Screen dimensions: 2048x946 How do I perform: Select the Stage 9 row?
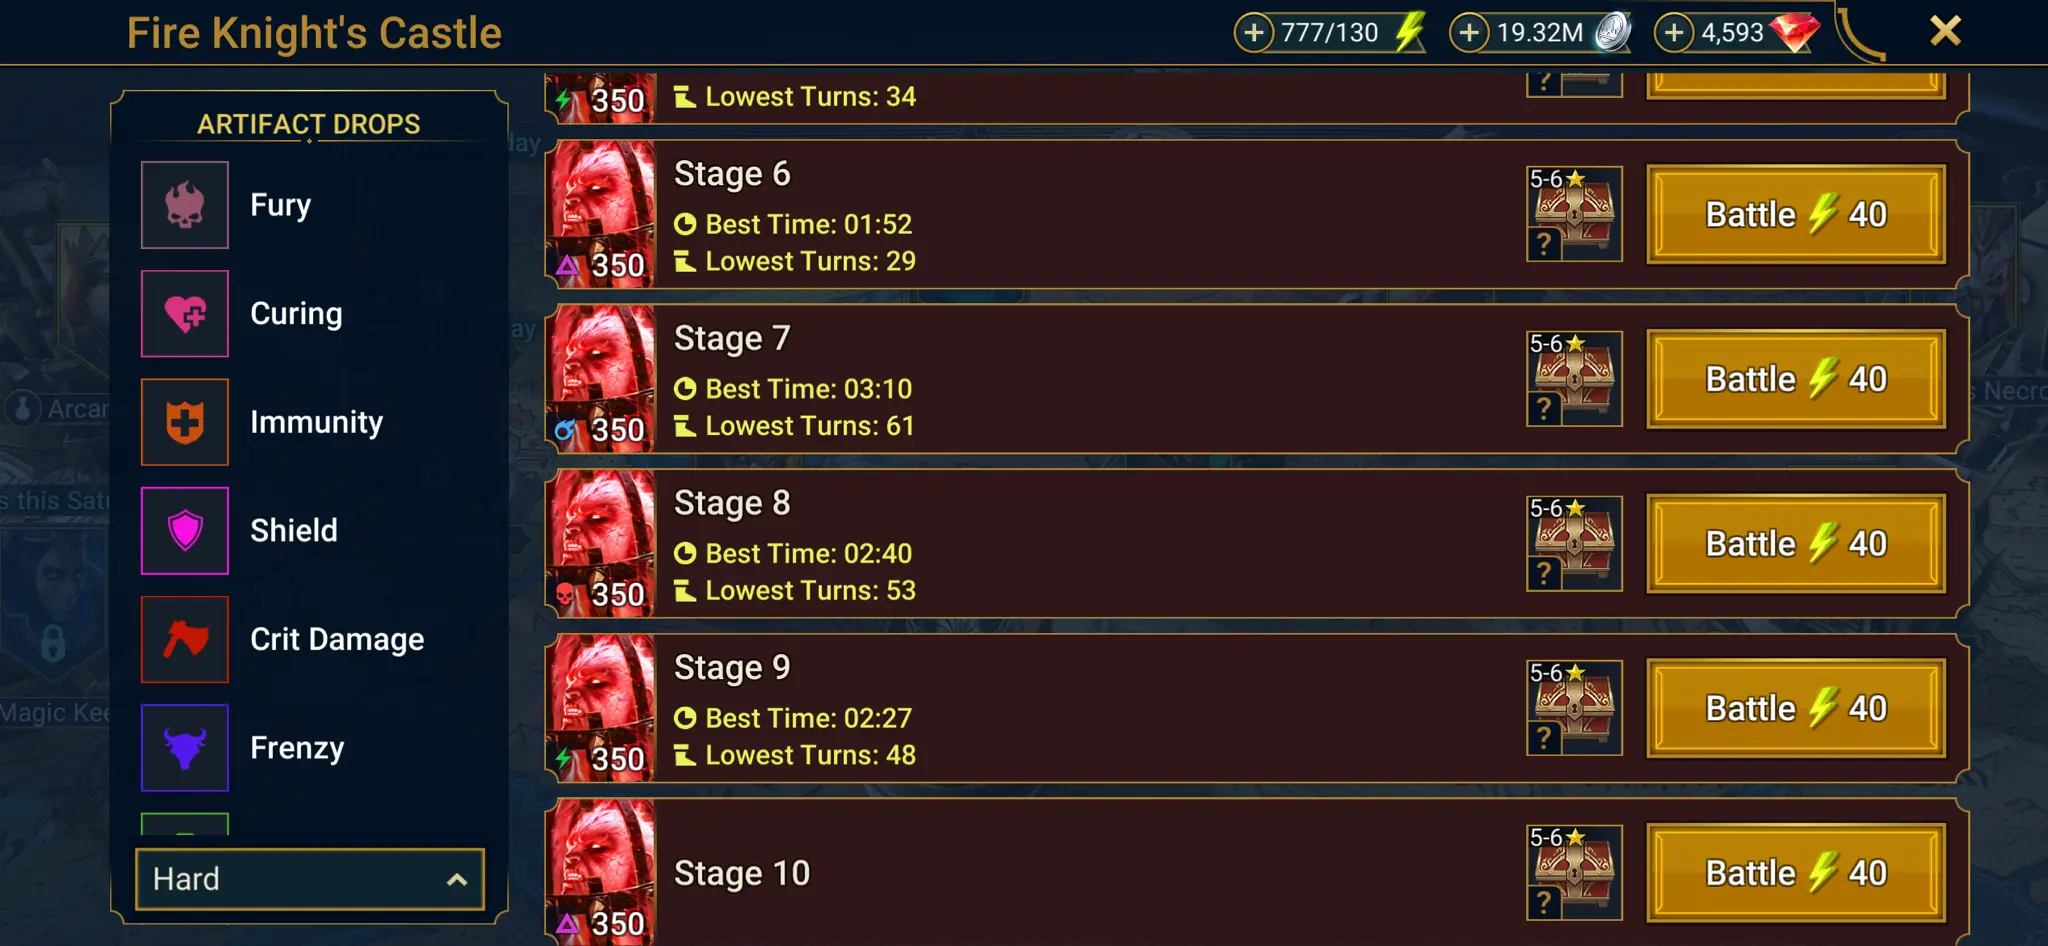[1257, 708]
